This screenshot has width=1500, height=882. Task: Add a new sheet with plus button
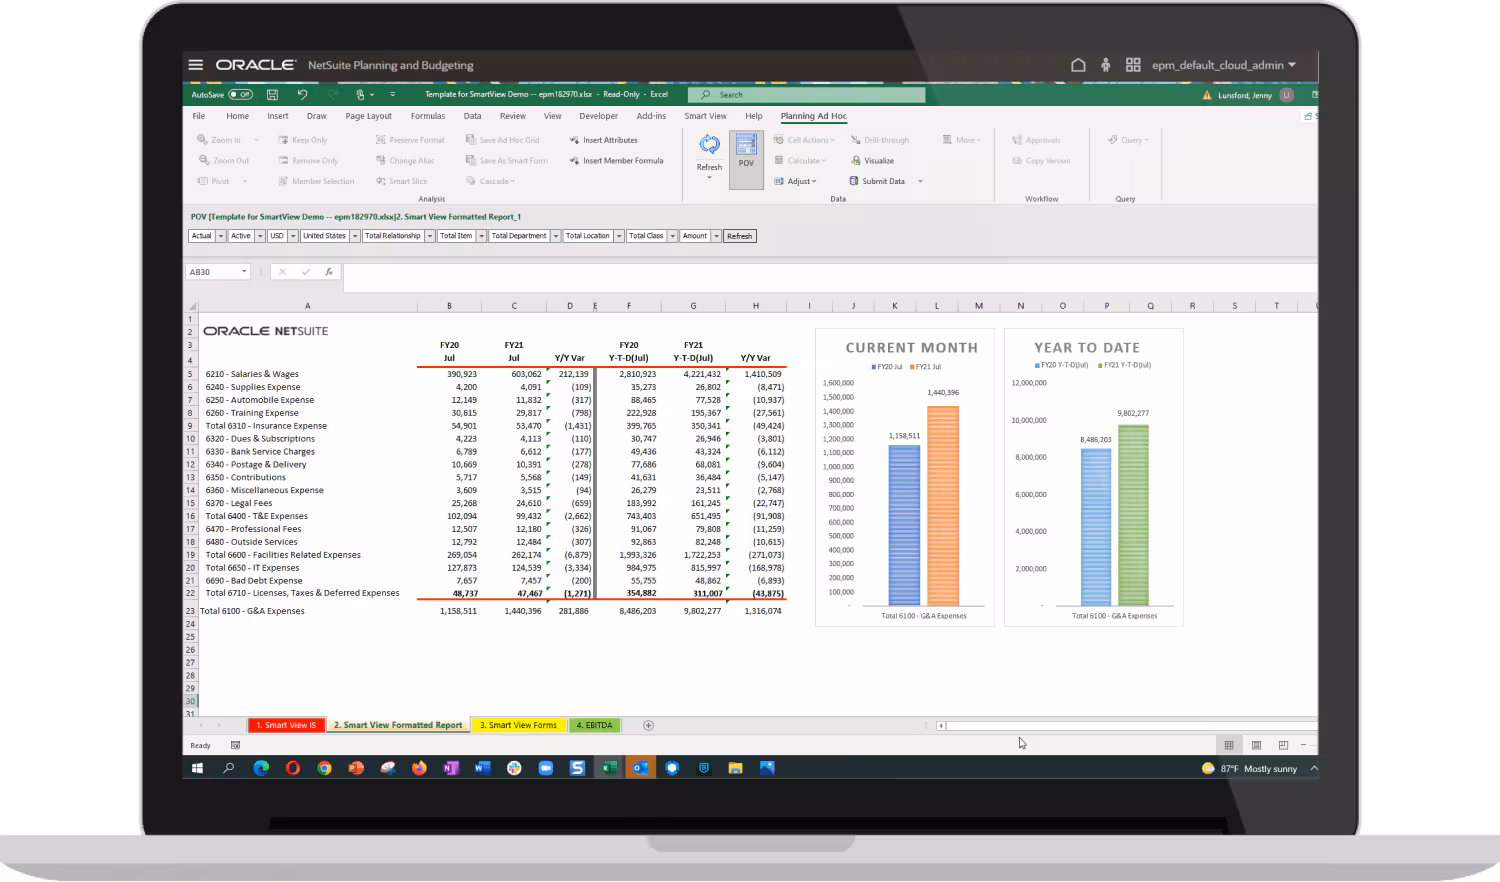pyautogui.click(x=648, y=725)
